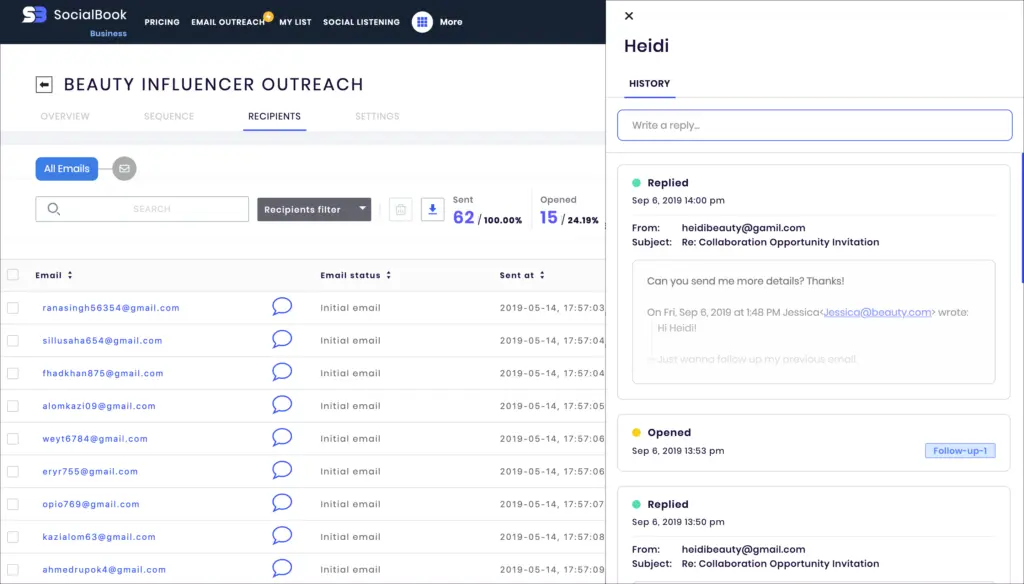Click the download recipients icon
This screenshot has height=584, width=1024.
(x=432, y=209)
